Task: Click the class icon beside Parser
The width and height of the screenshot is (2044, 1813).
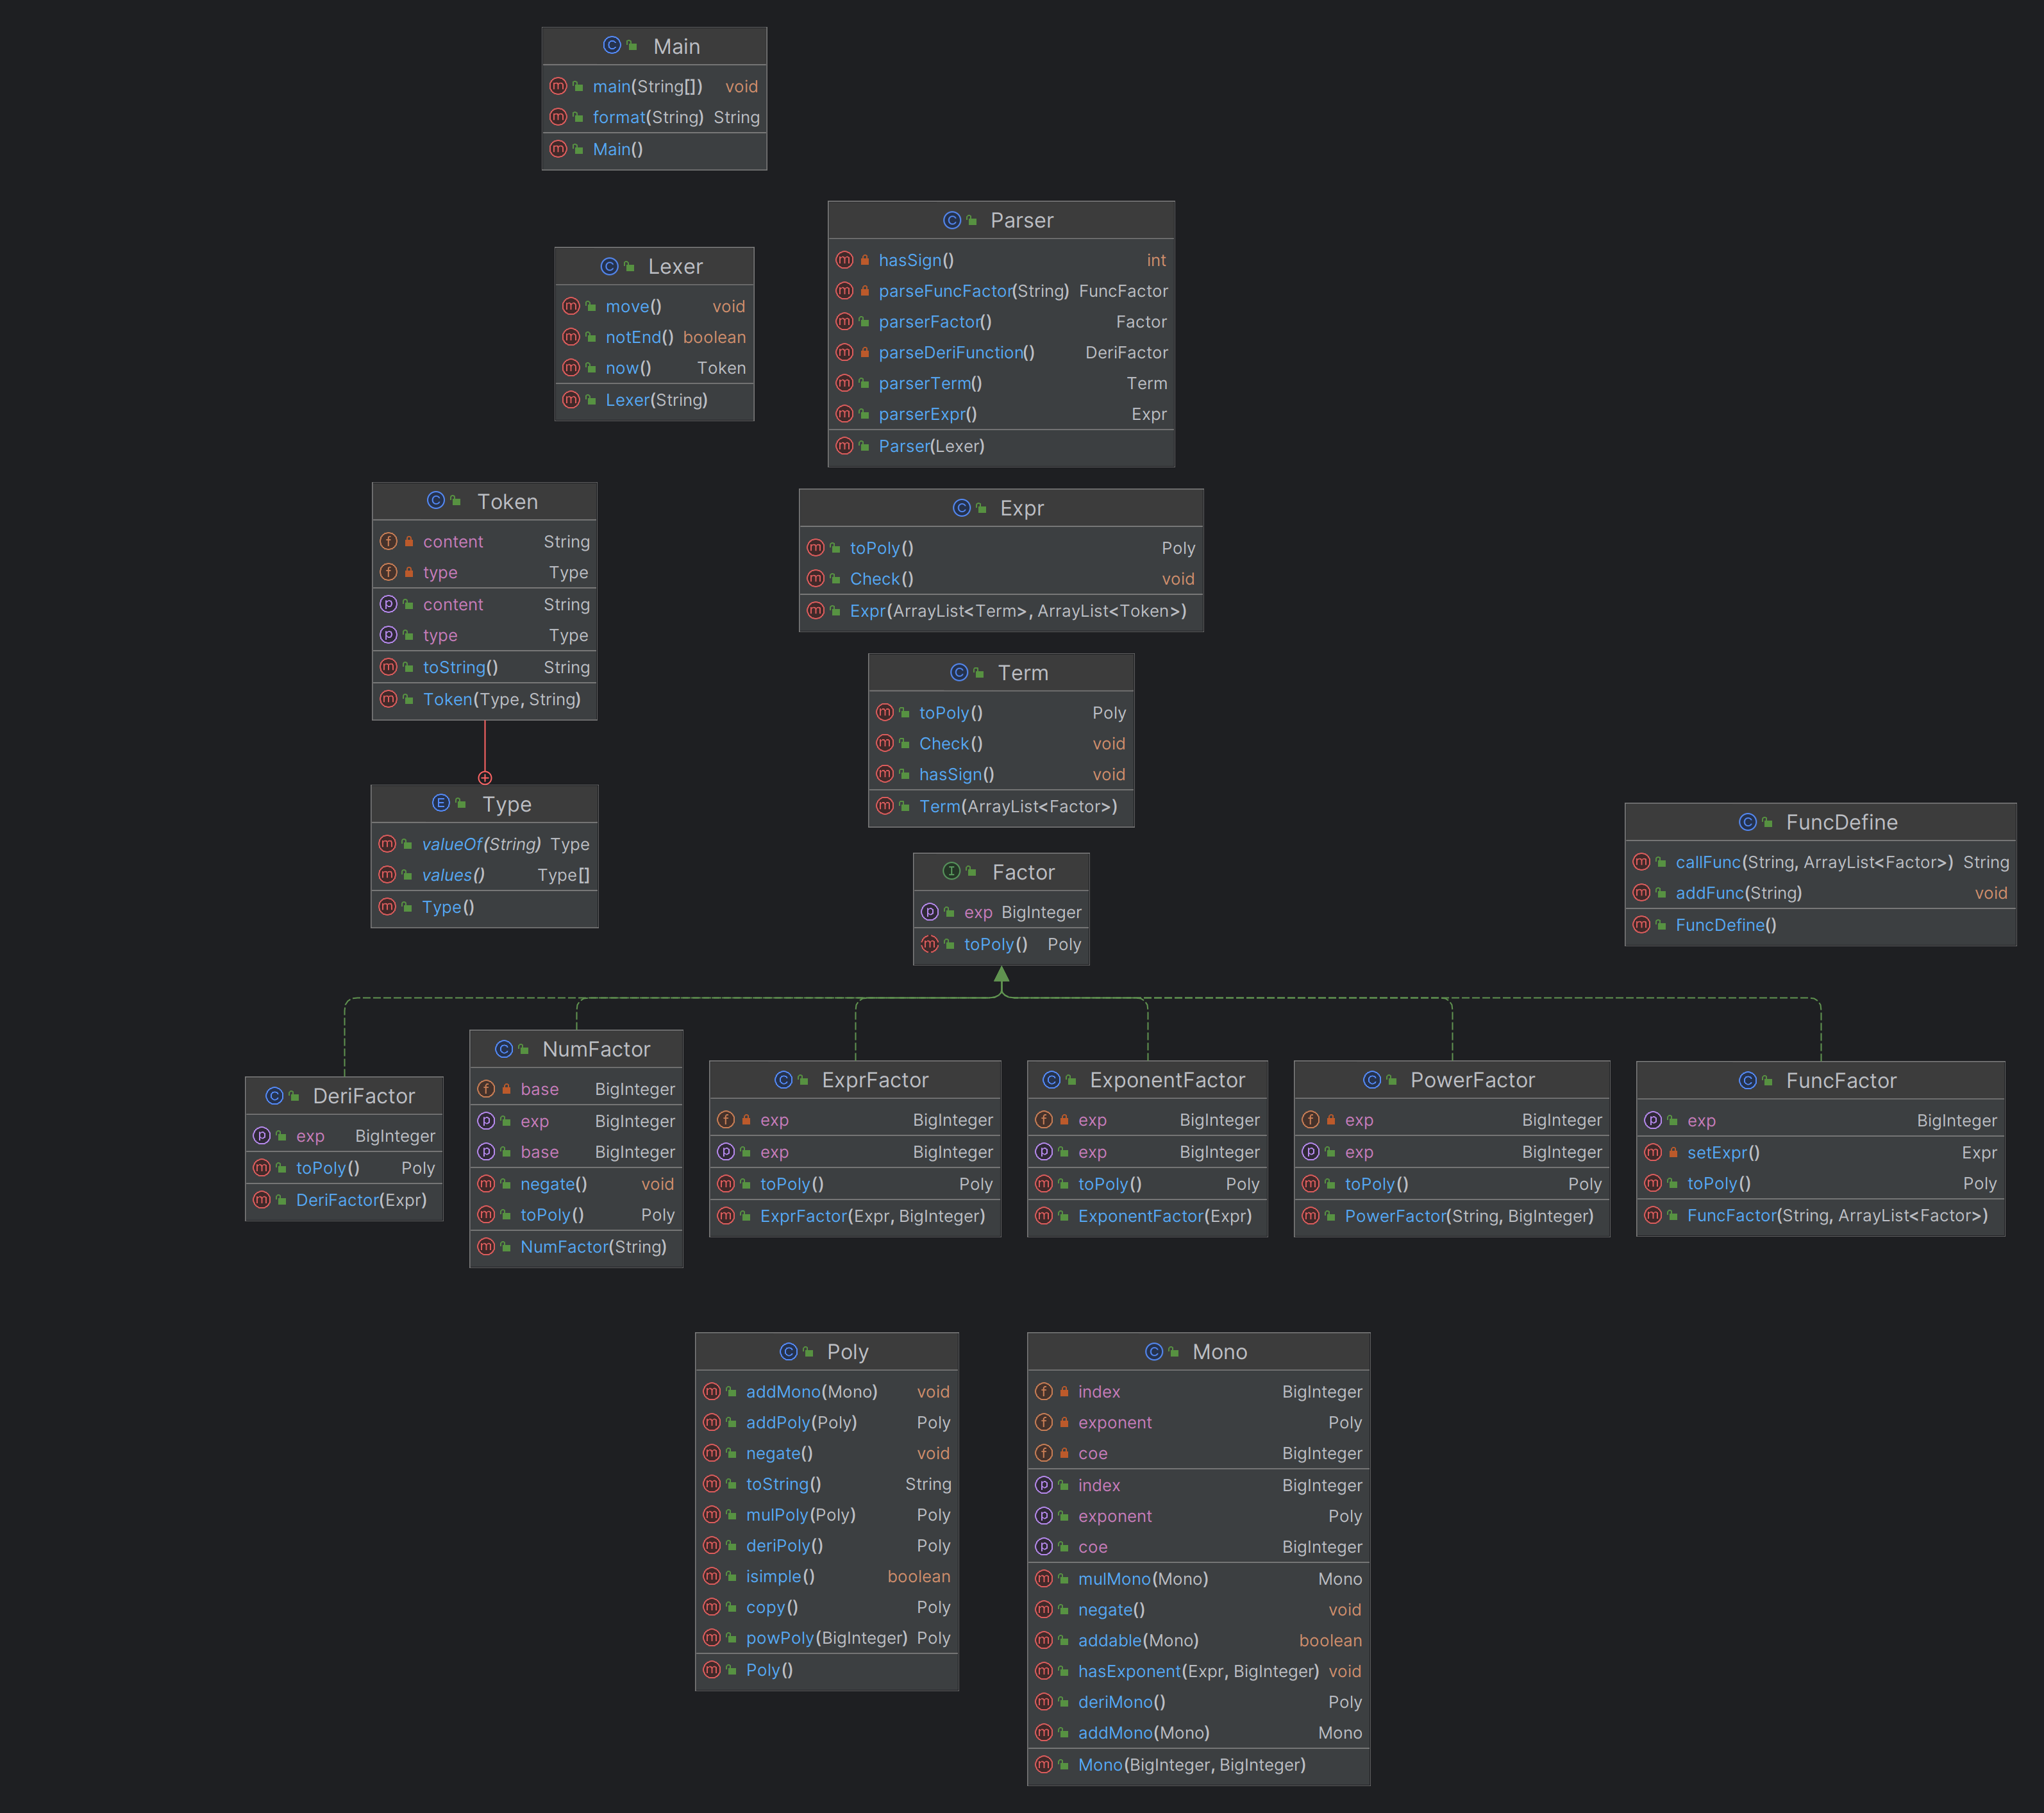Action: click(951, 220)
